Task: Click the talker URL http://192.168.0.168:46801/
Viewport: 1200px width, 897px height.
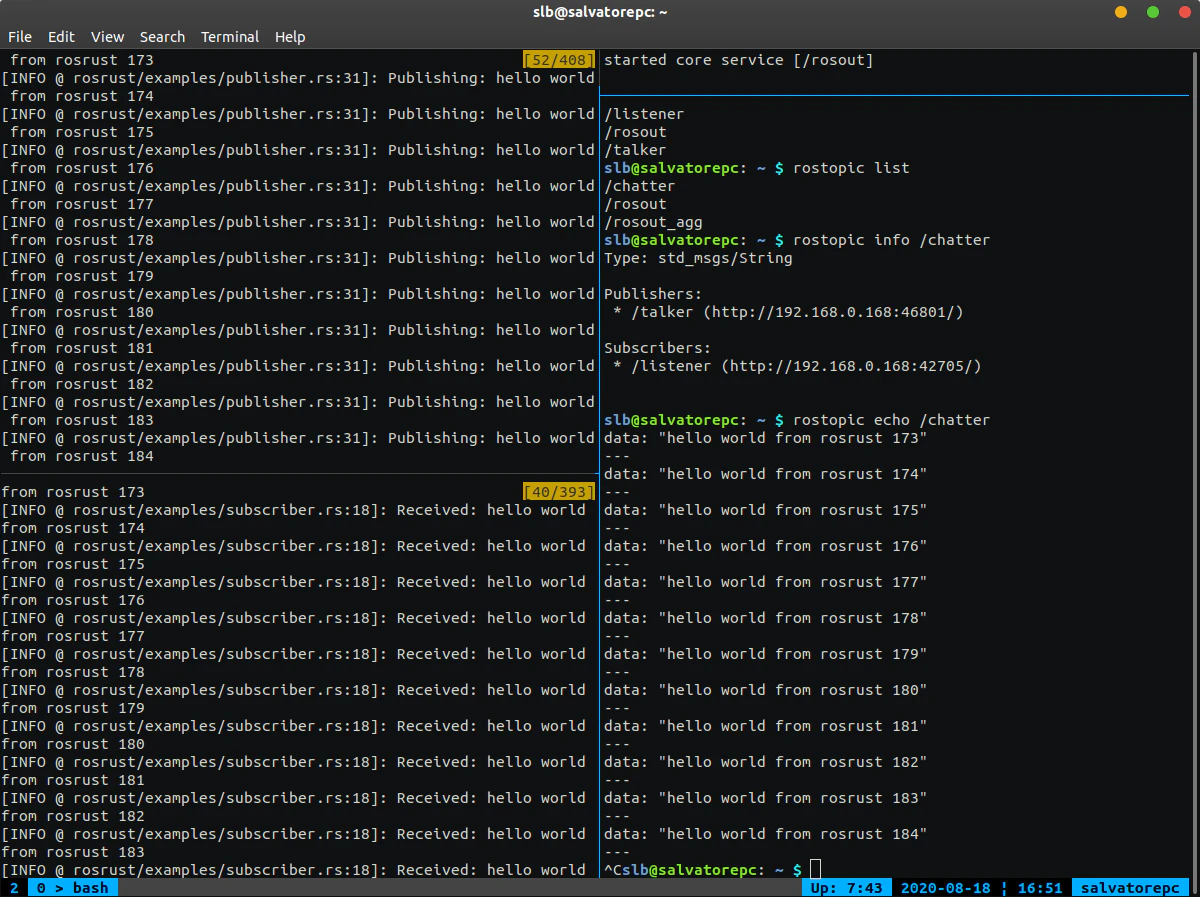Action: point(833,312)
